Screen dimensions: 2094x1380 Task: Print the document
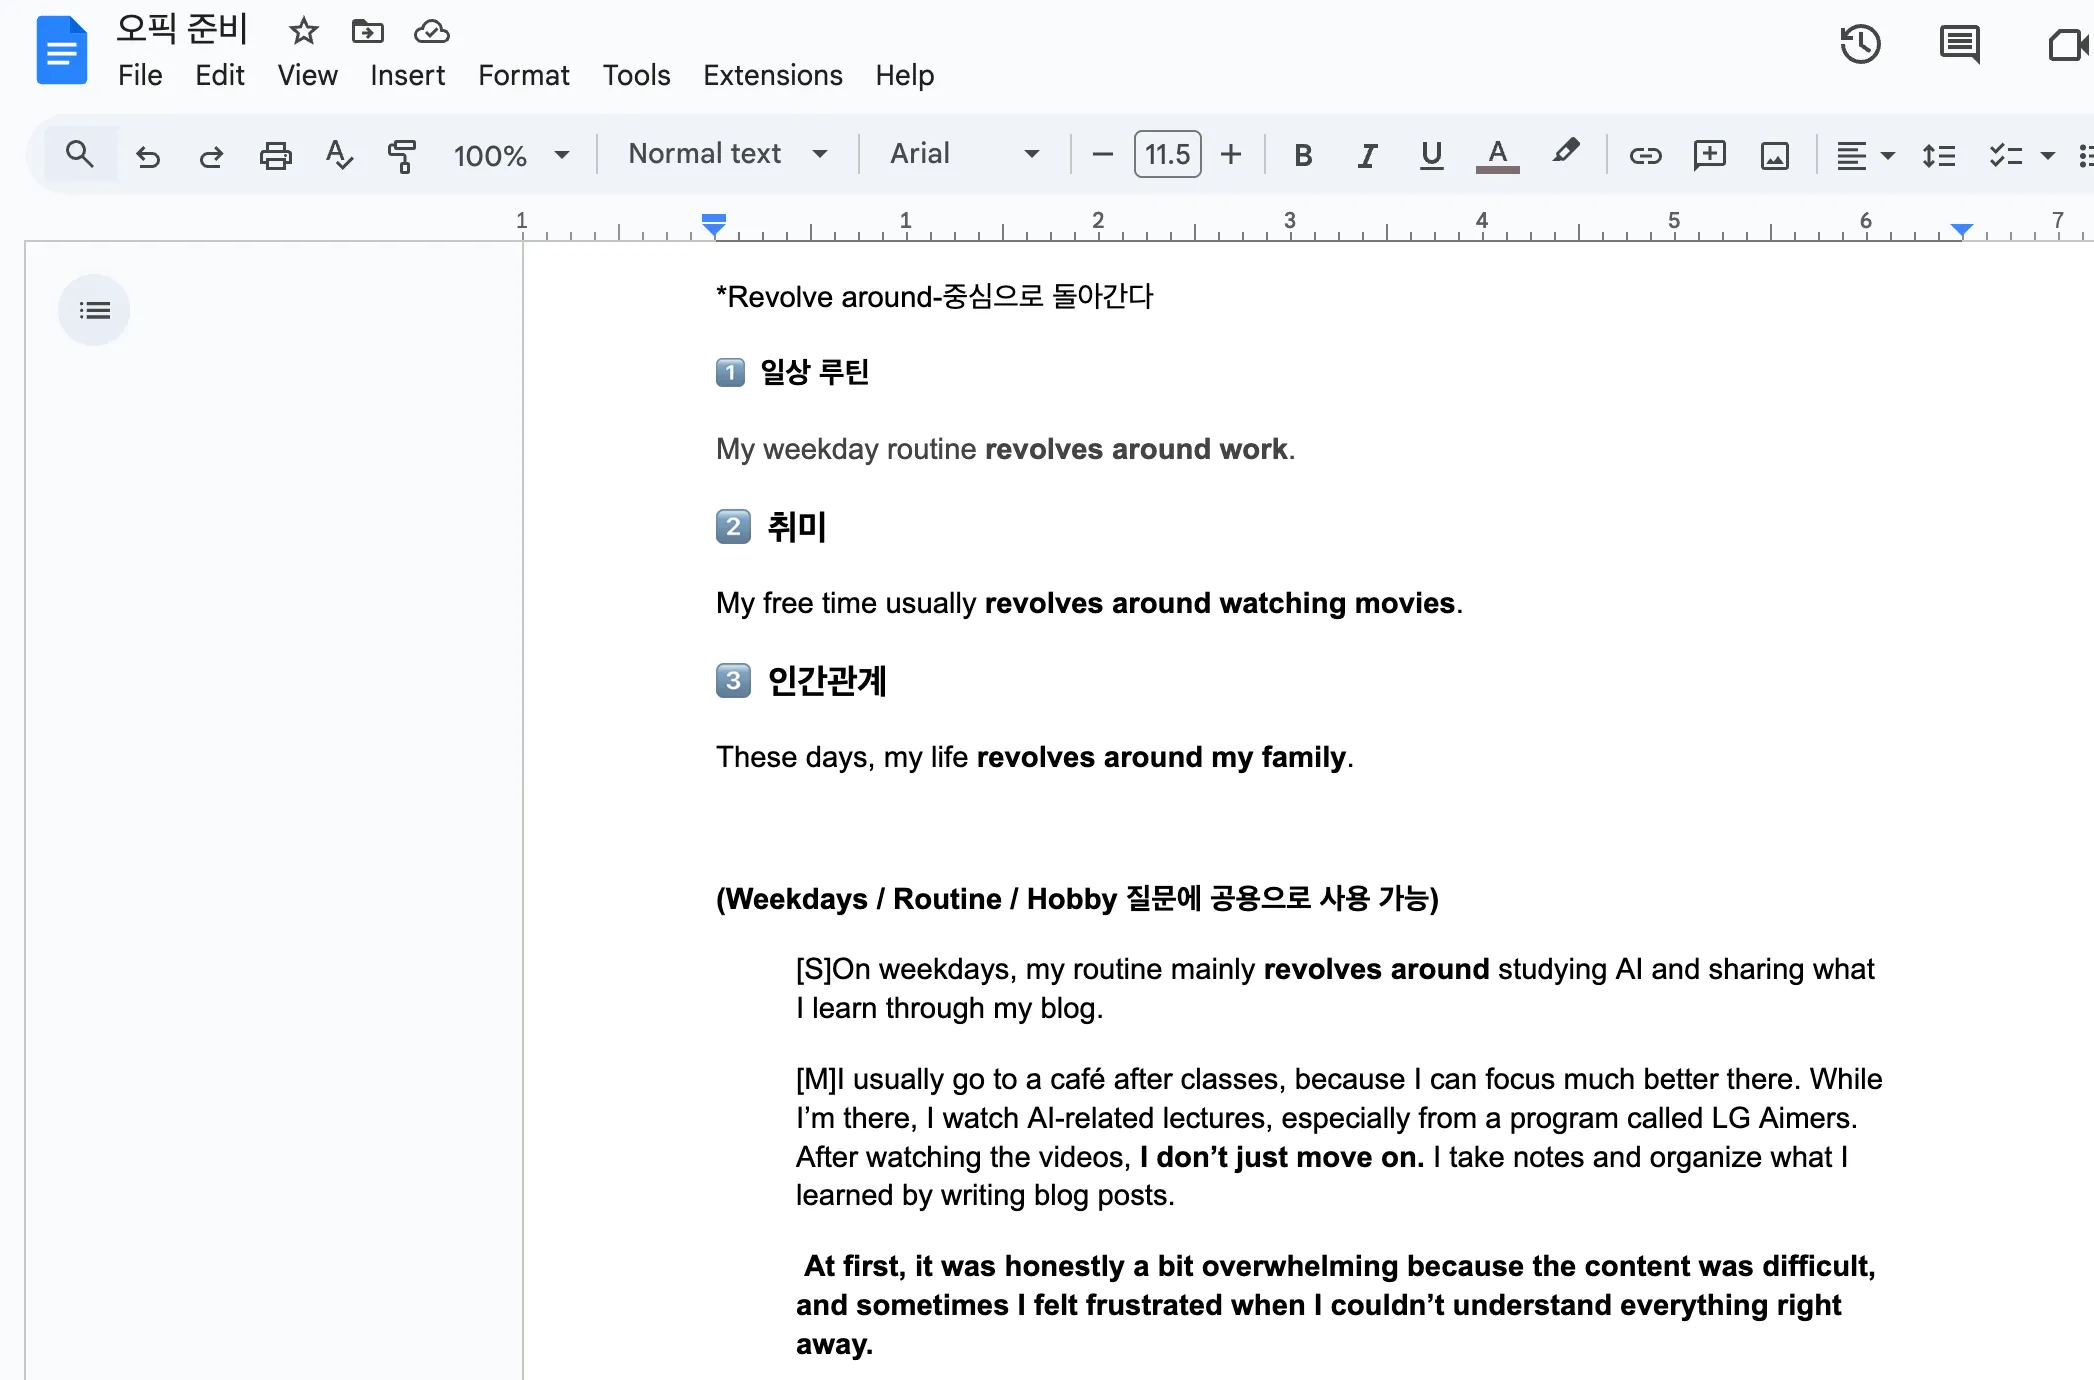pos(276,155)
